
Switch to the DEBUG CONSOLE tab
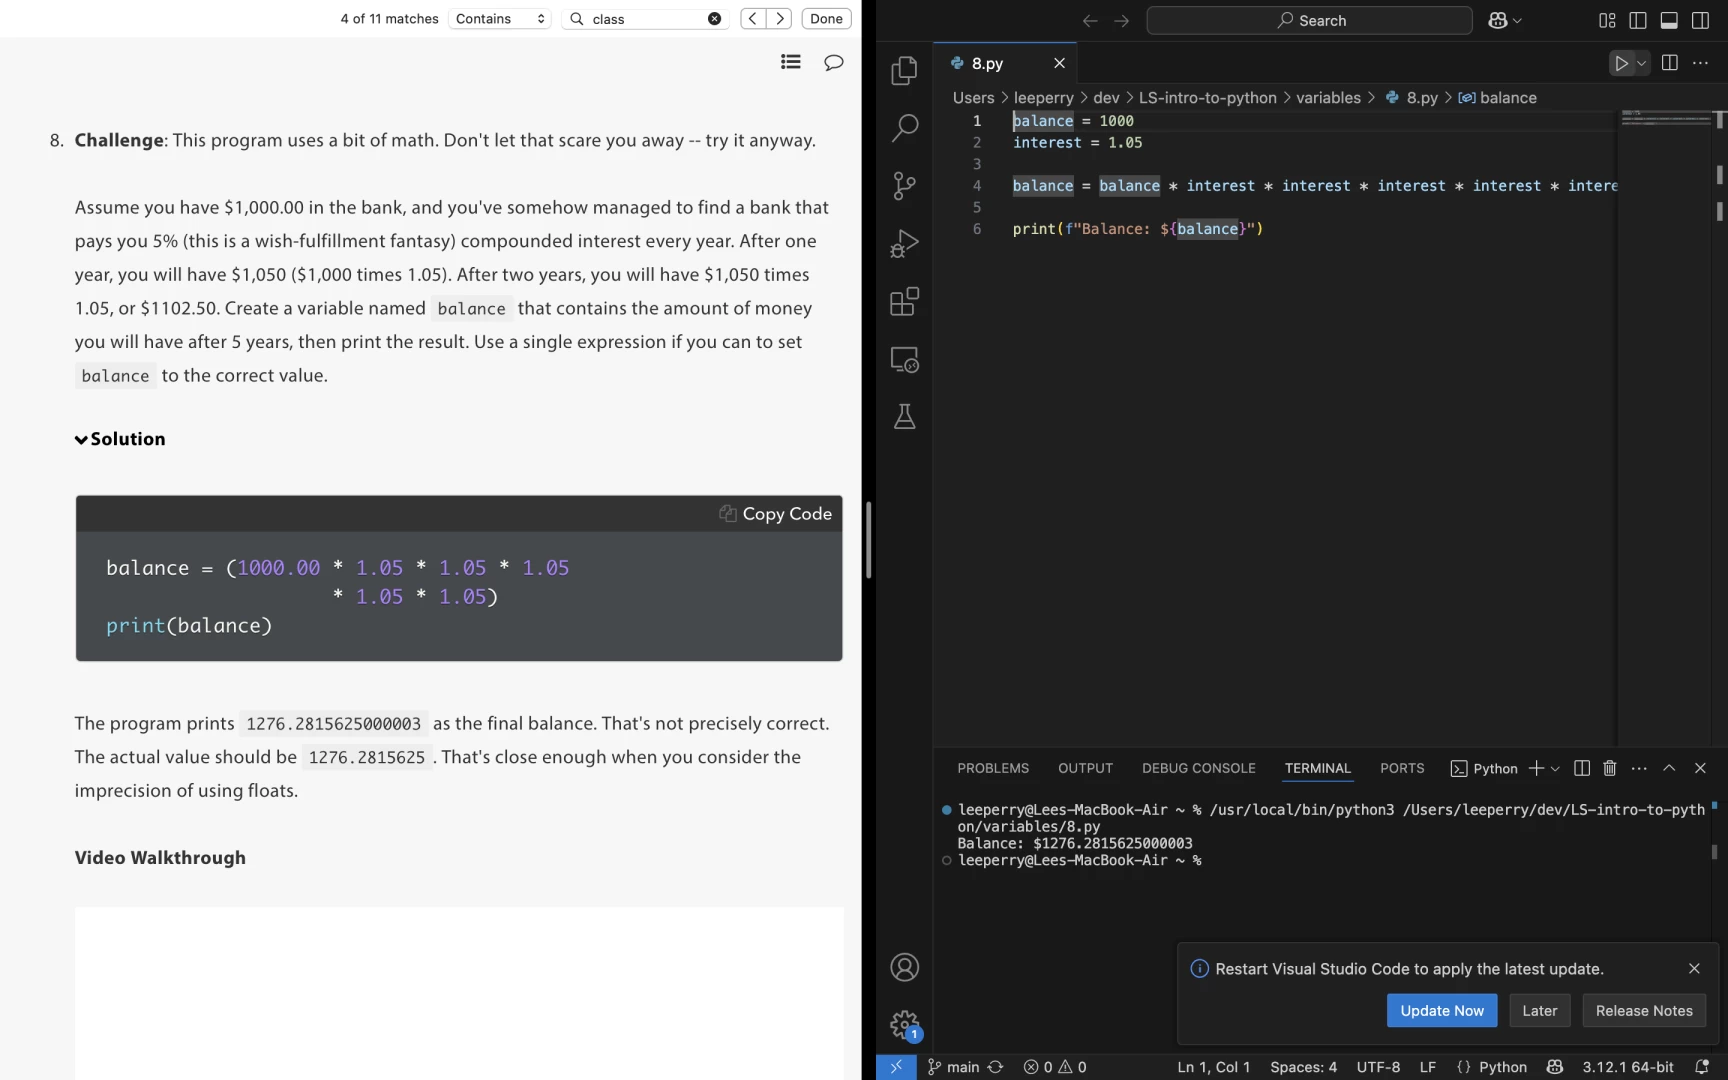[1198, 768]
